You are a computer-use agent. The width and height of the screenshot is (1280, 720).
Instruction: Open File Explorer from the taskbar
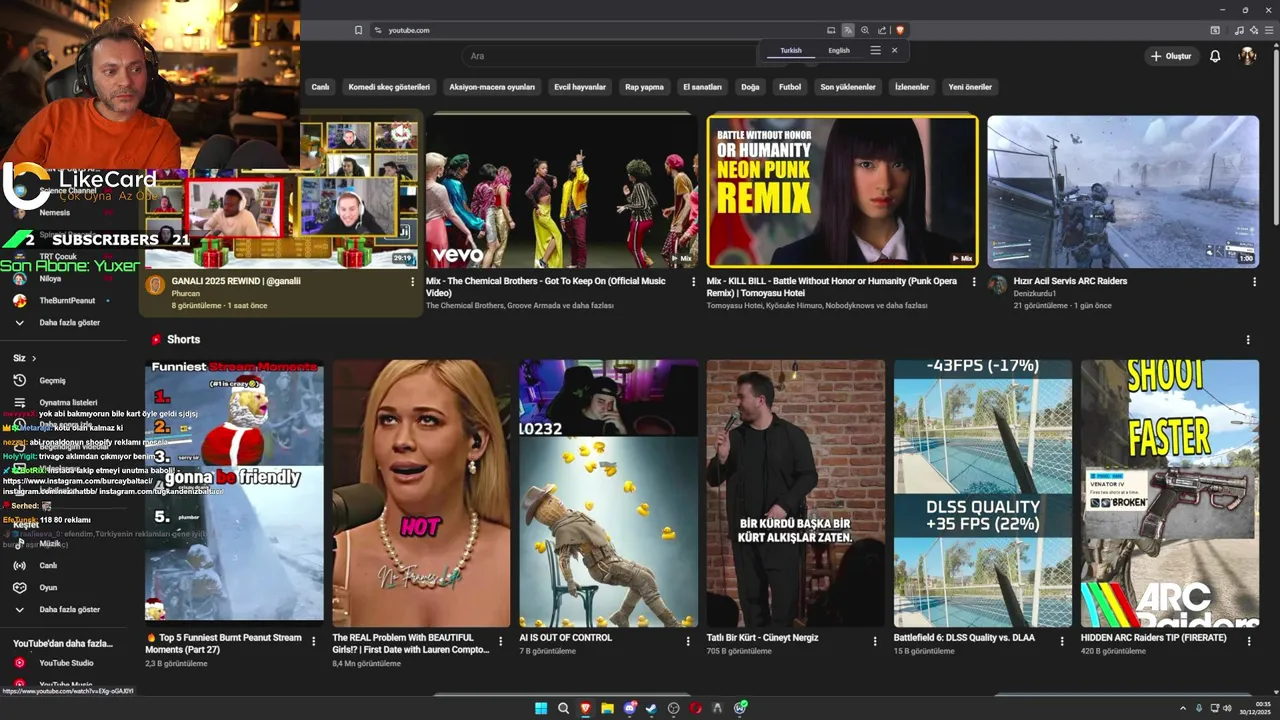click(607, 708)
